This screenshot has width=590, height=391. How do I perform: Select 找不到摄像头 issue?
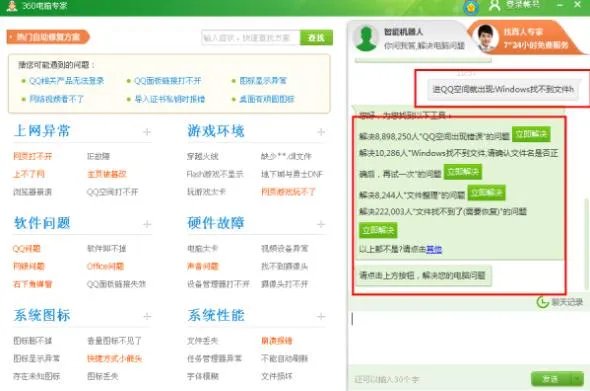(284, 266)
